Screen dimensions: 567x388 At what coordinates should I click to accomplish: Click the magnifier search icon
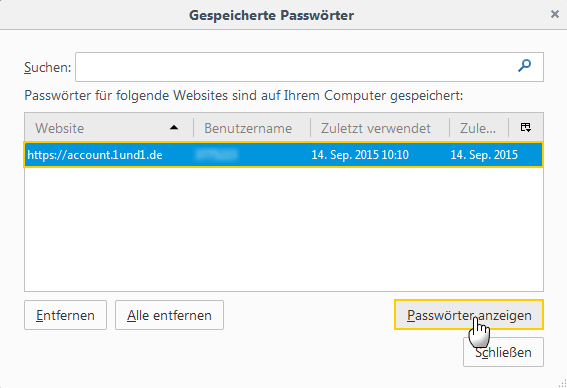click(524, 66)
